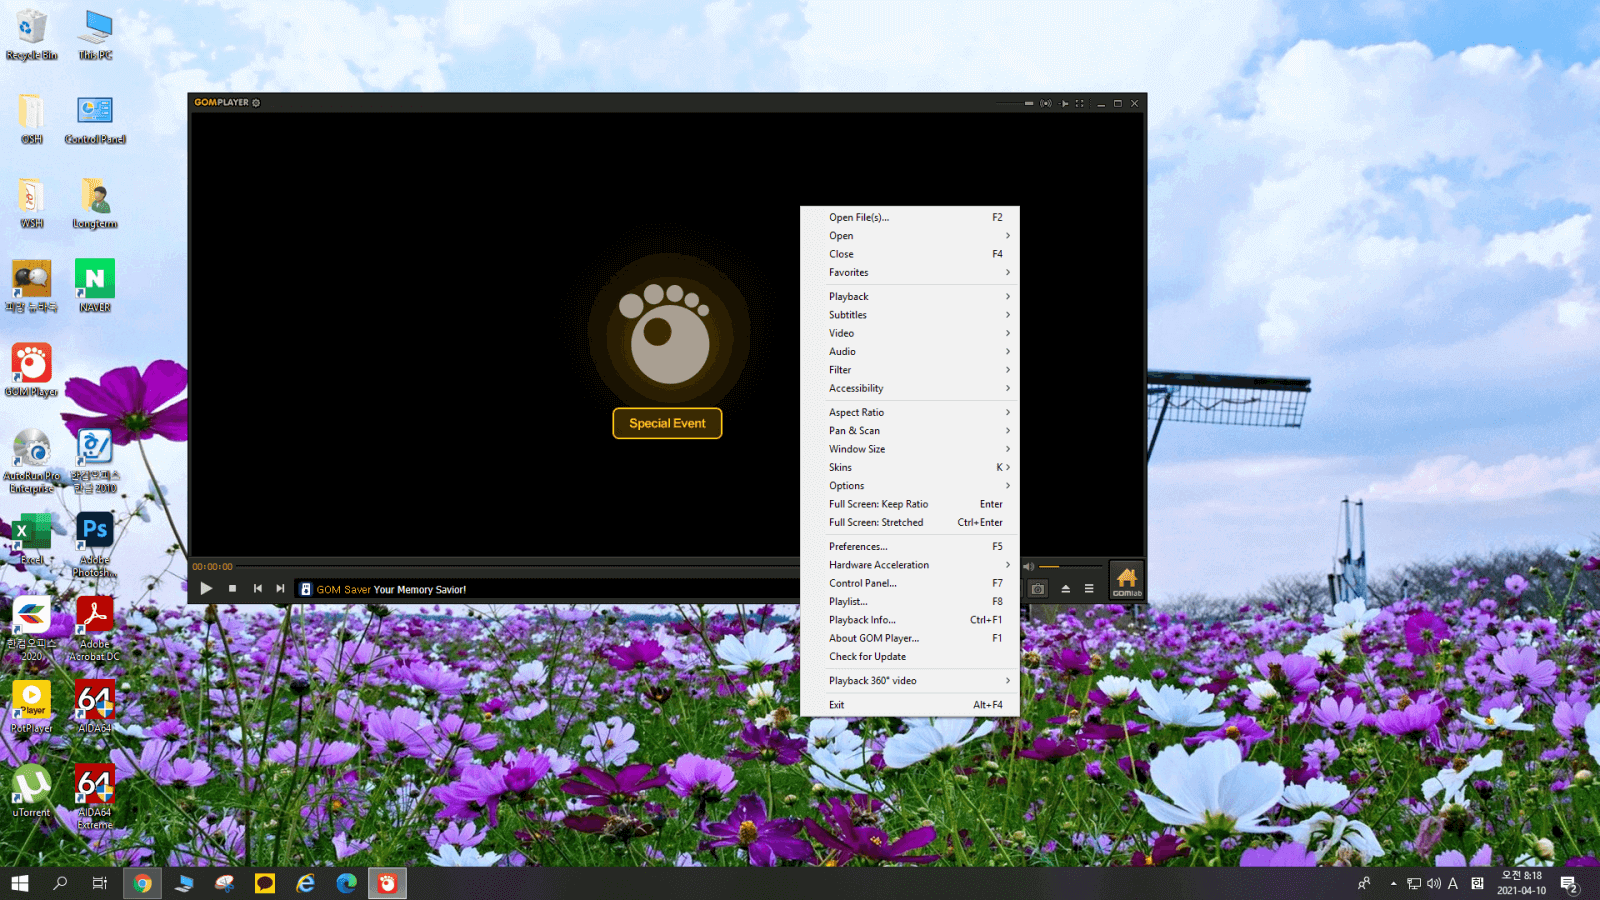Open Playlist... from the context menu
The image size is (1600, 900).
(910, 601)
